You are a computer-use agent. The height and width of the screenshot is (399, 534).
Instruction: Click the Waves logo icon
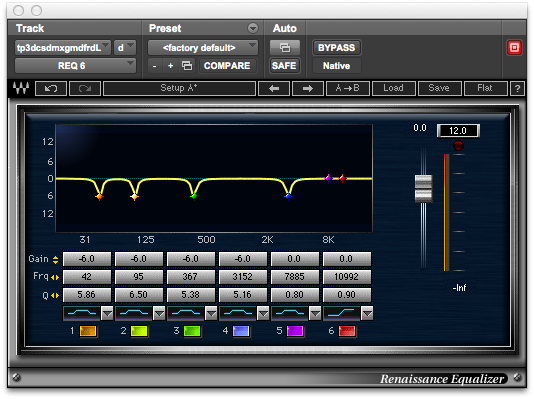point(20,88)
